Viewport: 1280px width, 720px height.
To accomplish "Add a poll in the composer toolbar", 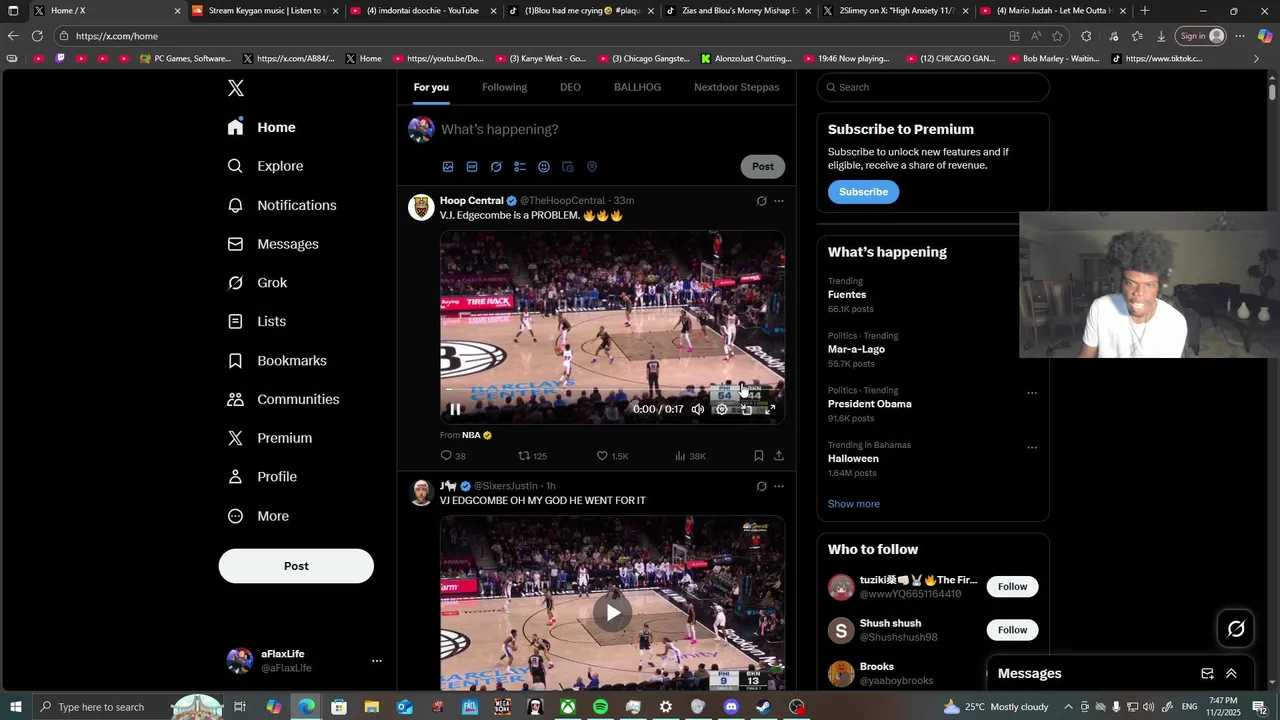I will pos(520,167).
